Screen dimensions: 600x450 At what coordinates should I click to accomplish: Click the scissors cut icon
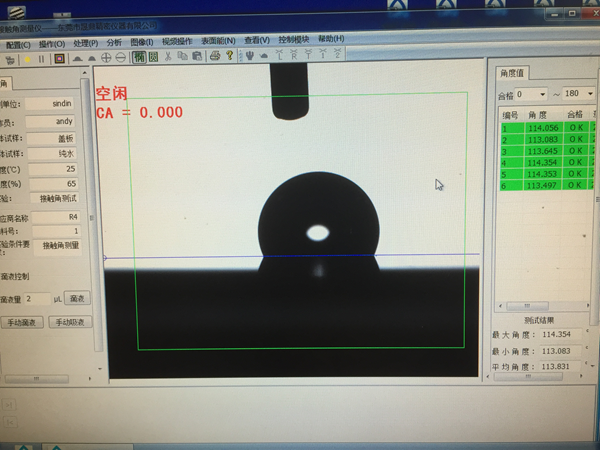[x=168, y=57]
